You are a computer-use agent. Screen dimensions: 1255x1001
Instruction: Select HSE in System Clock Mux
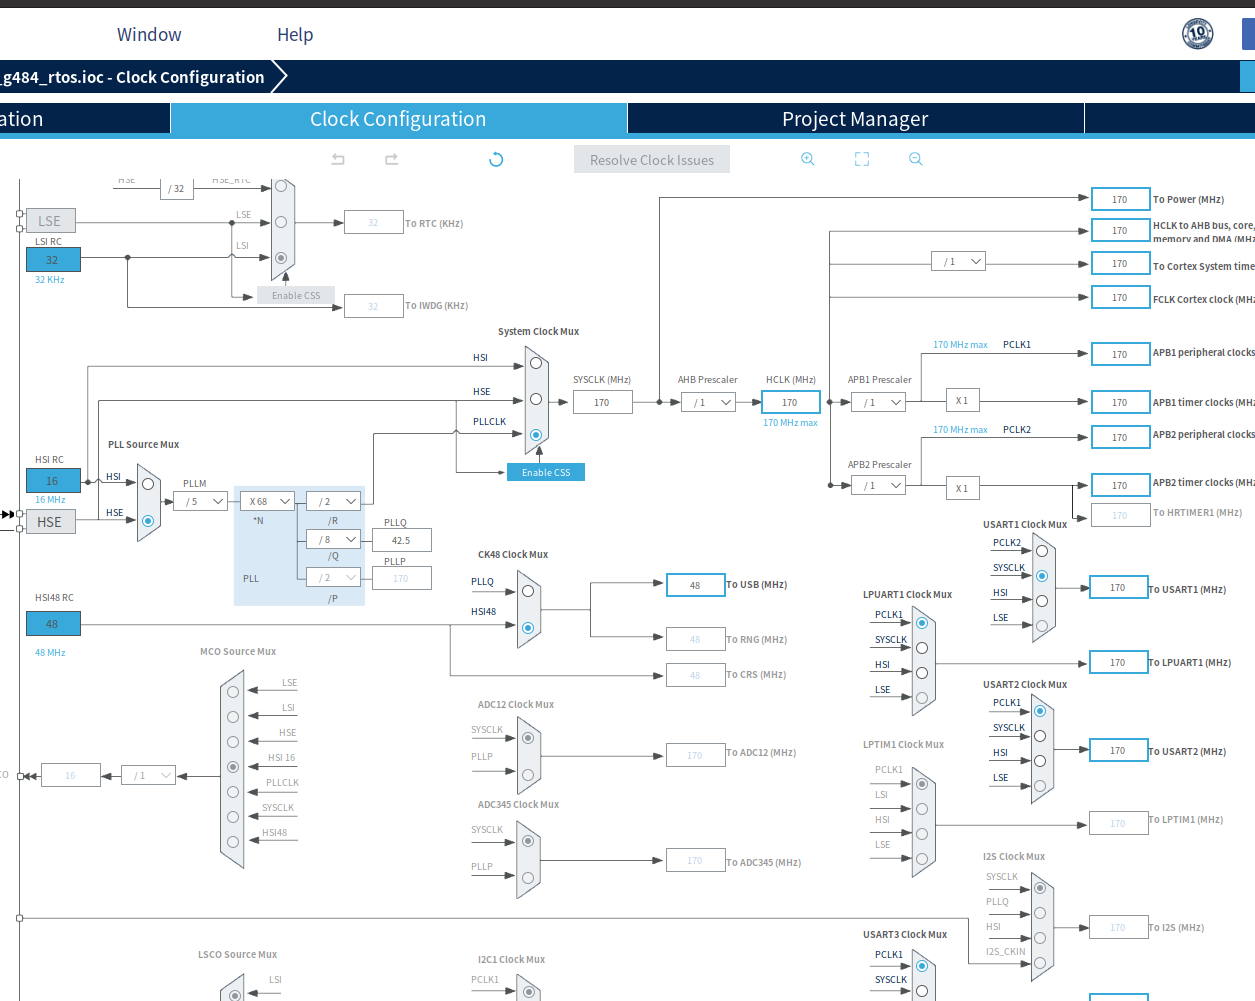pyautogui.click(x=536, y=399)
